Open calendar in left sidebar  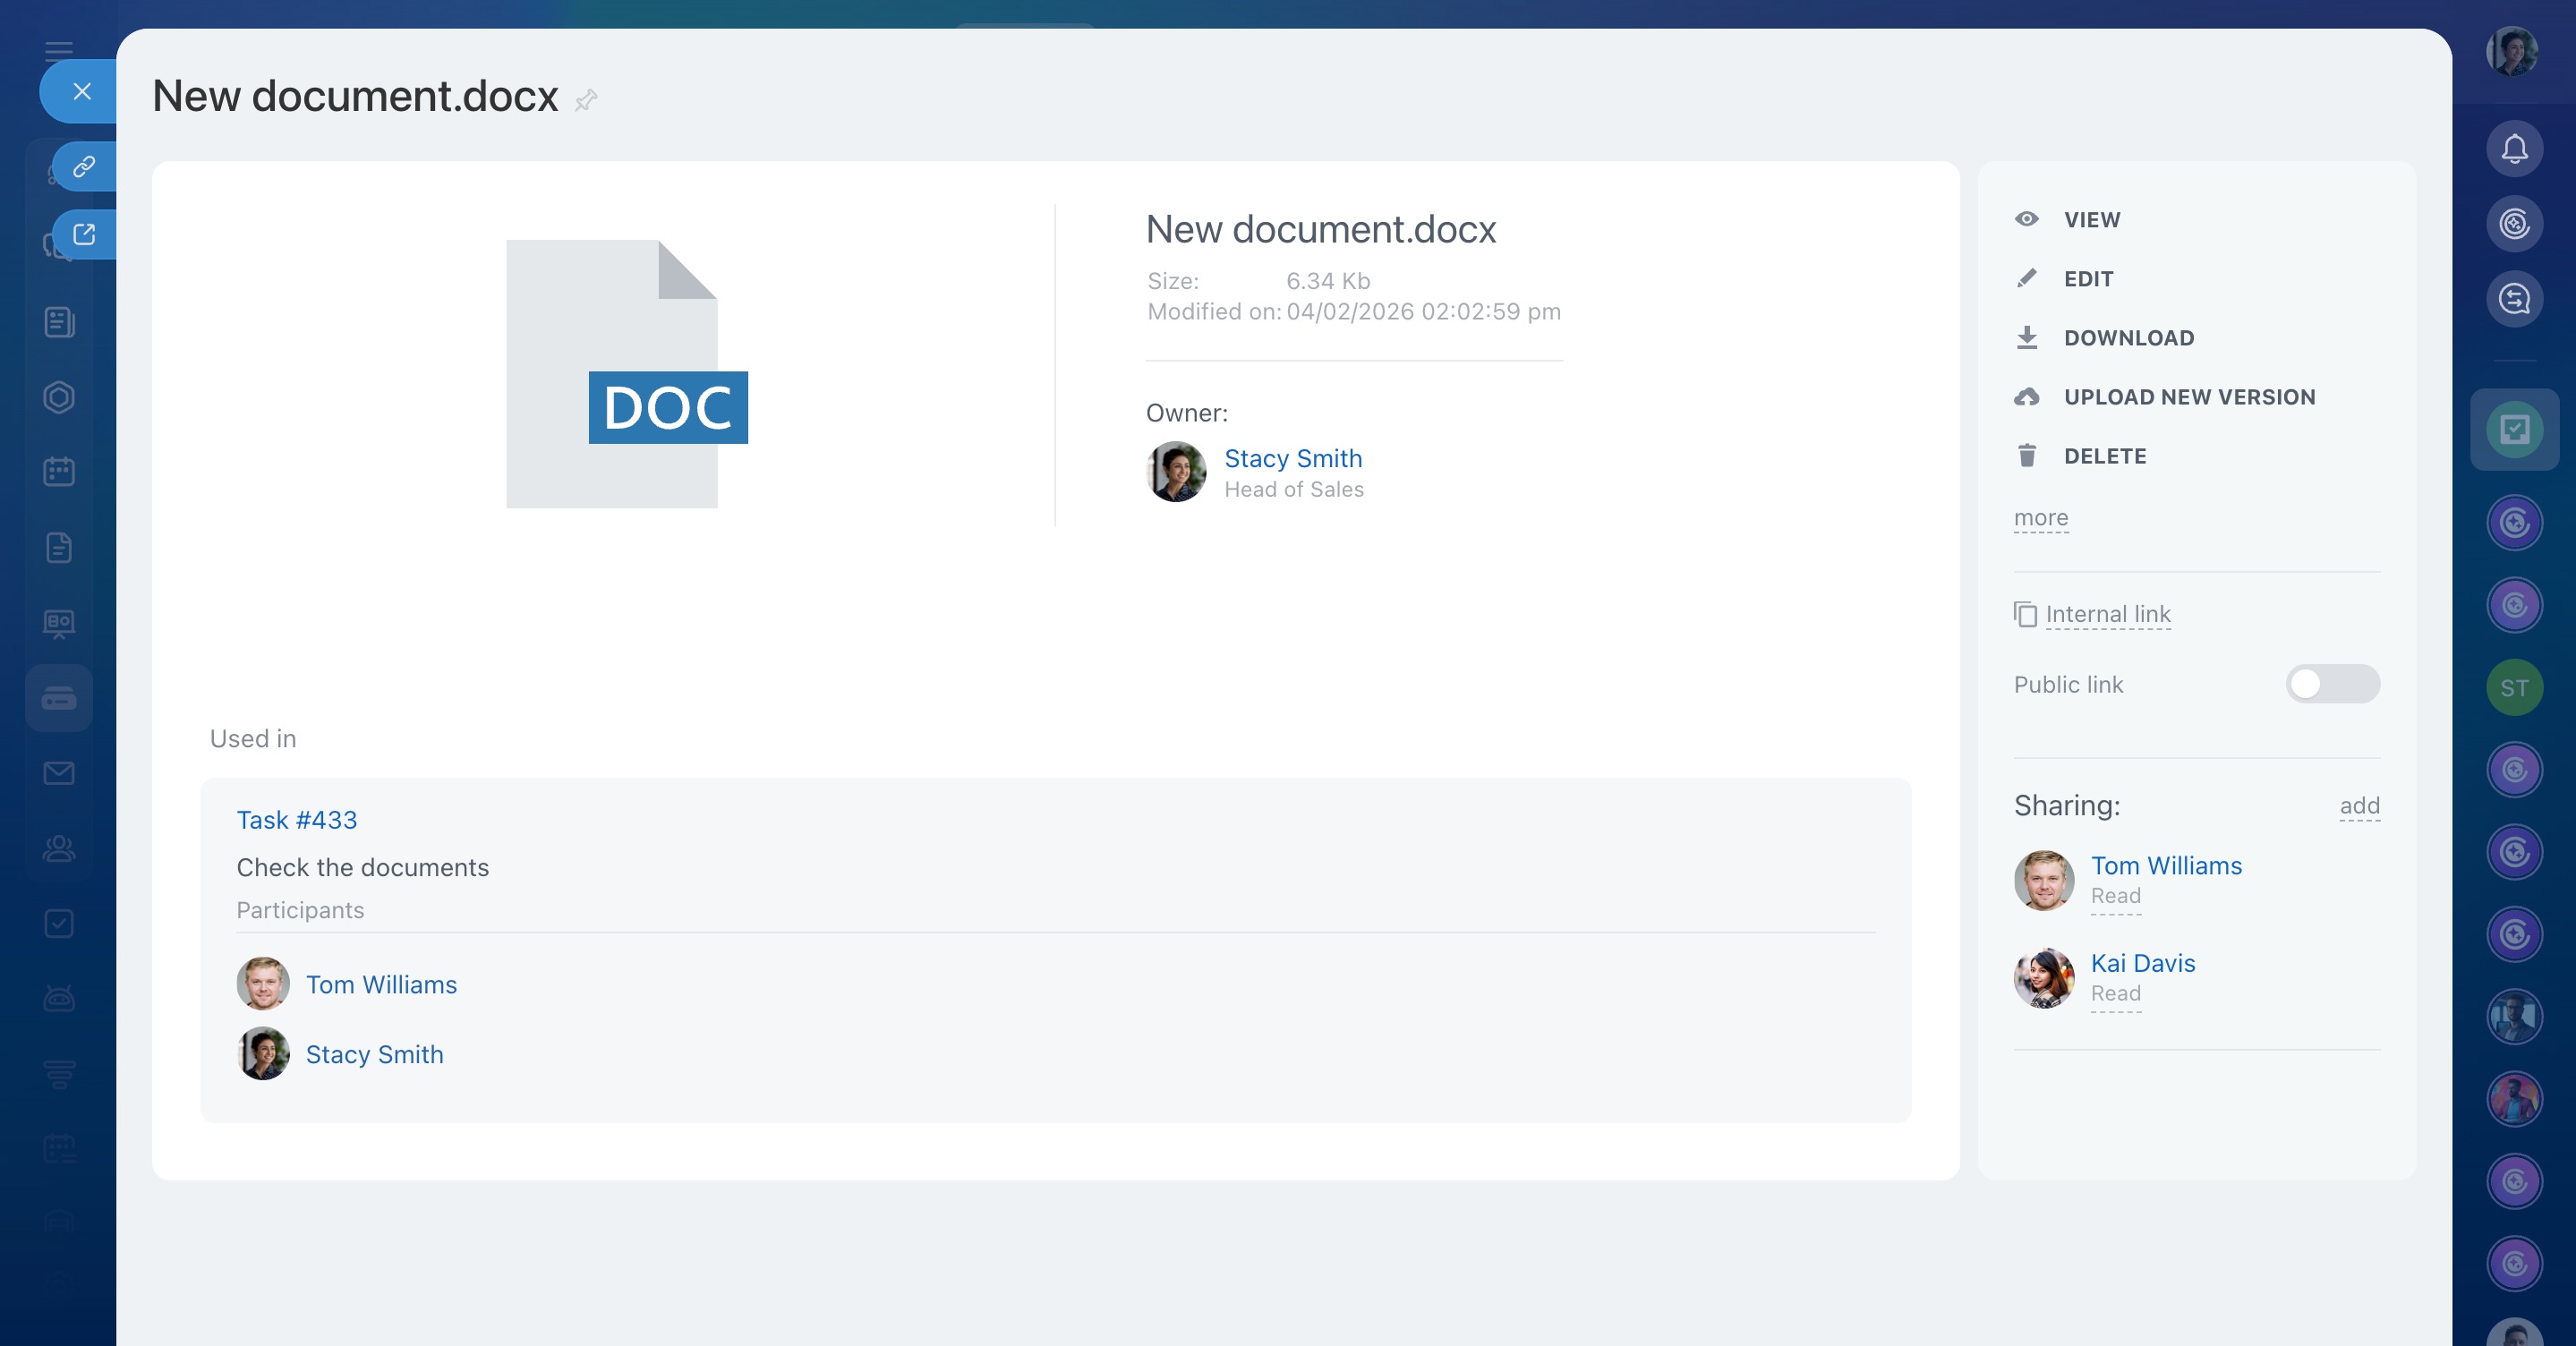59,471
